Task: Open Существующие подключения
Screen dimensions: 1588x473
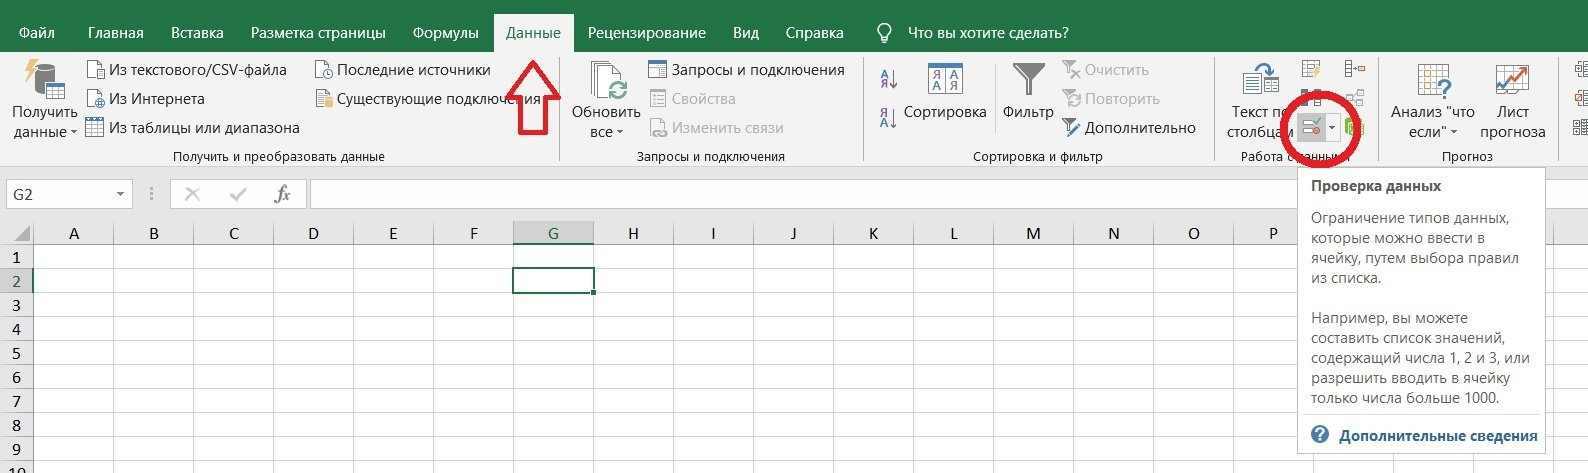Action: 427,99
